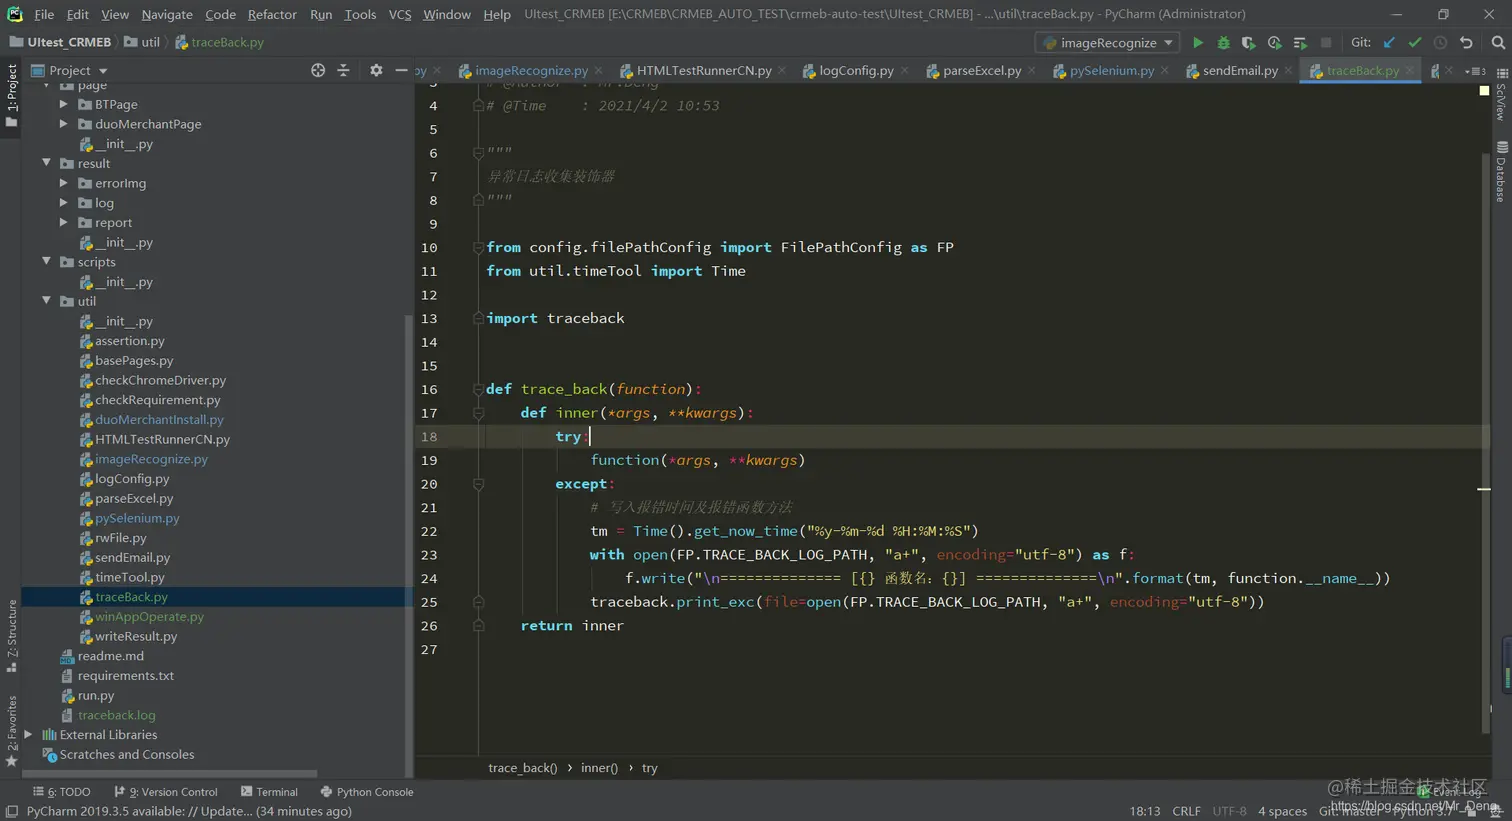
Task: Click the green Run button
Action: click(x=1197, y=43)
